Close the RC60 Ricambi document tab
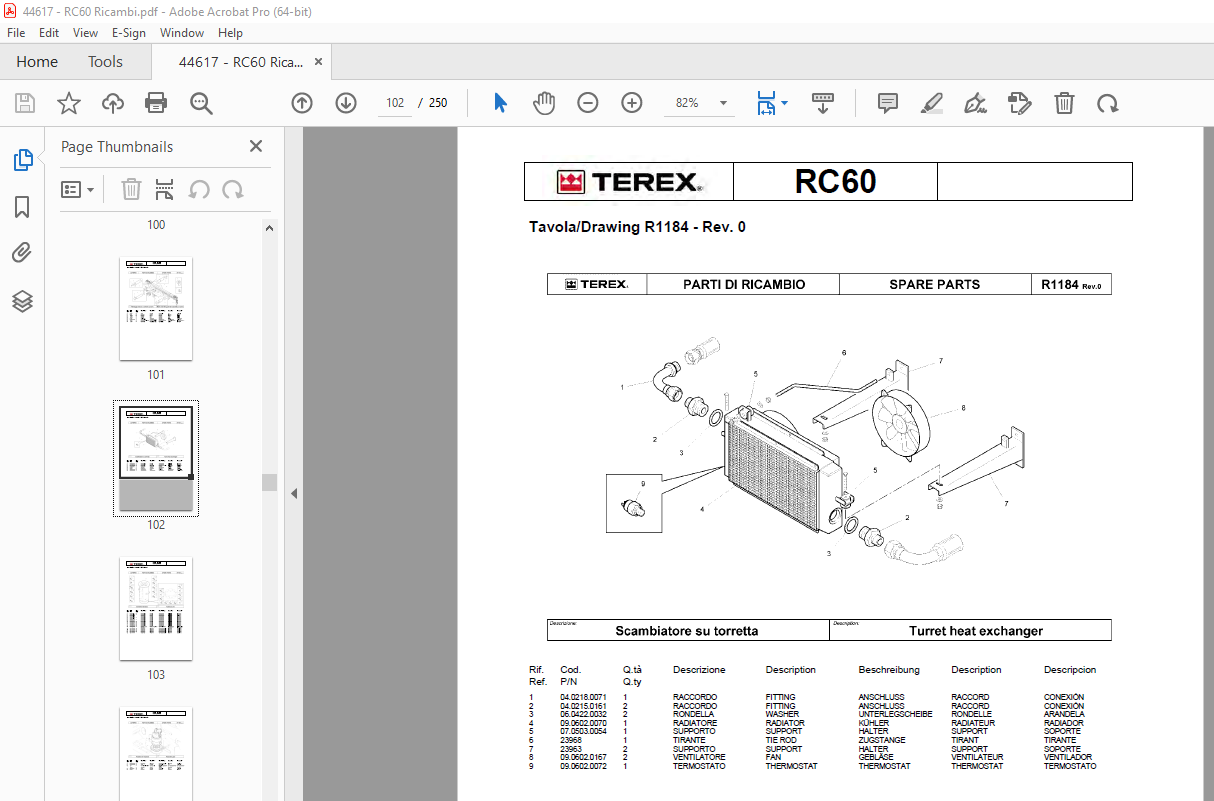Screen dimensions: 1214x801 click(x=319, y=62)
